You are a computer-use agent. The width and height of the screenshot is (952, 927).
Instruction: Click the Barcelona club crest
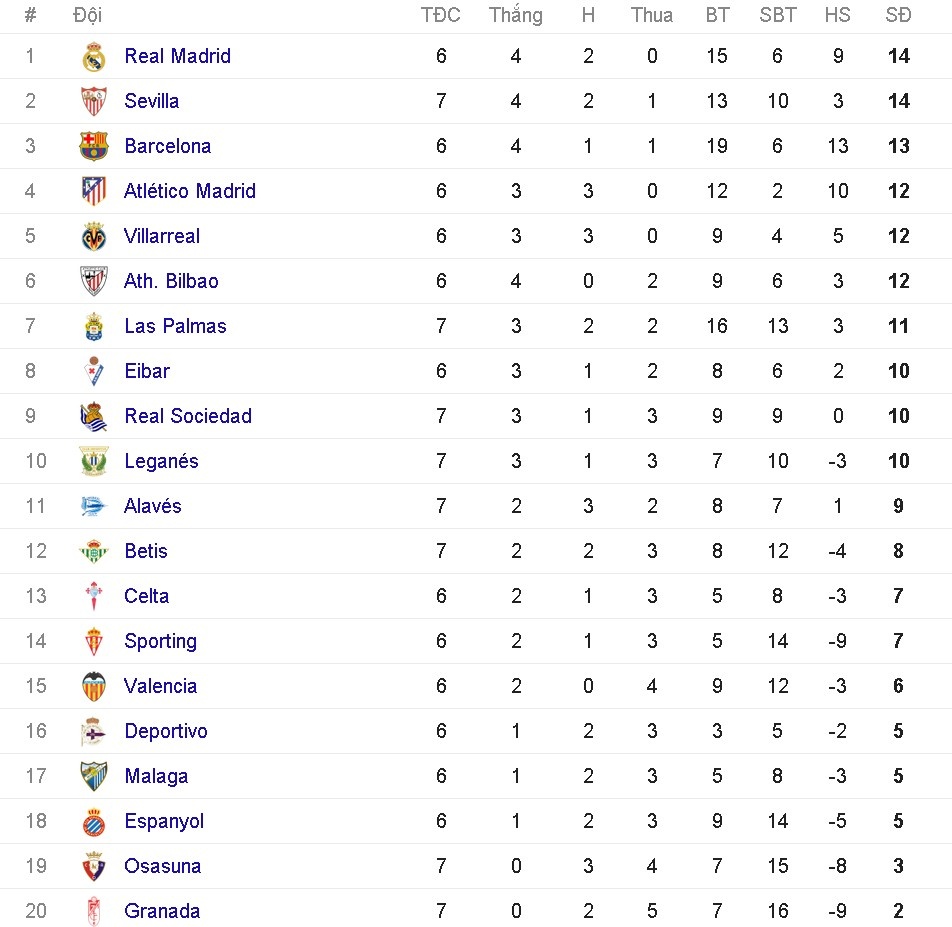pyautogui.click(x=93, y=146)
